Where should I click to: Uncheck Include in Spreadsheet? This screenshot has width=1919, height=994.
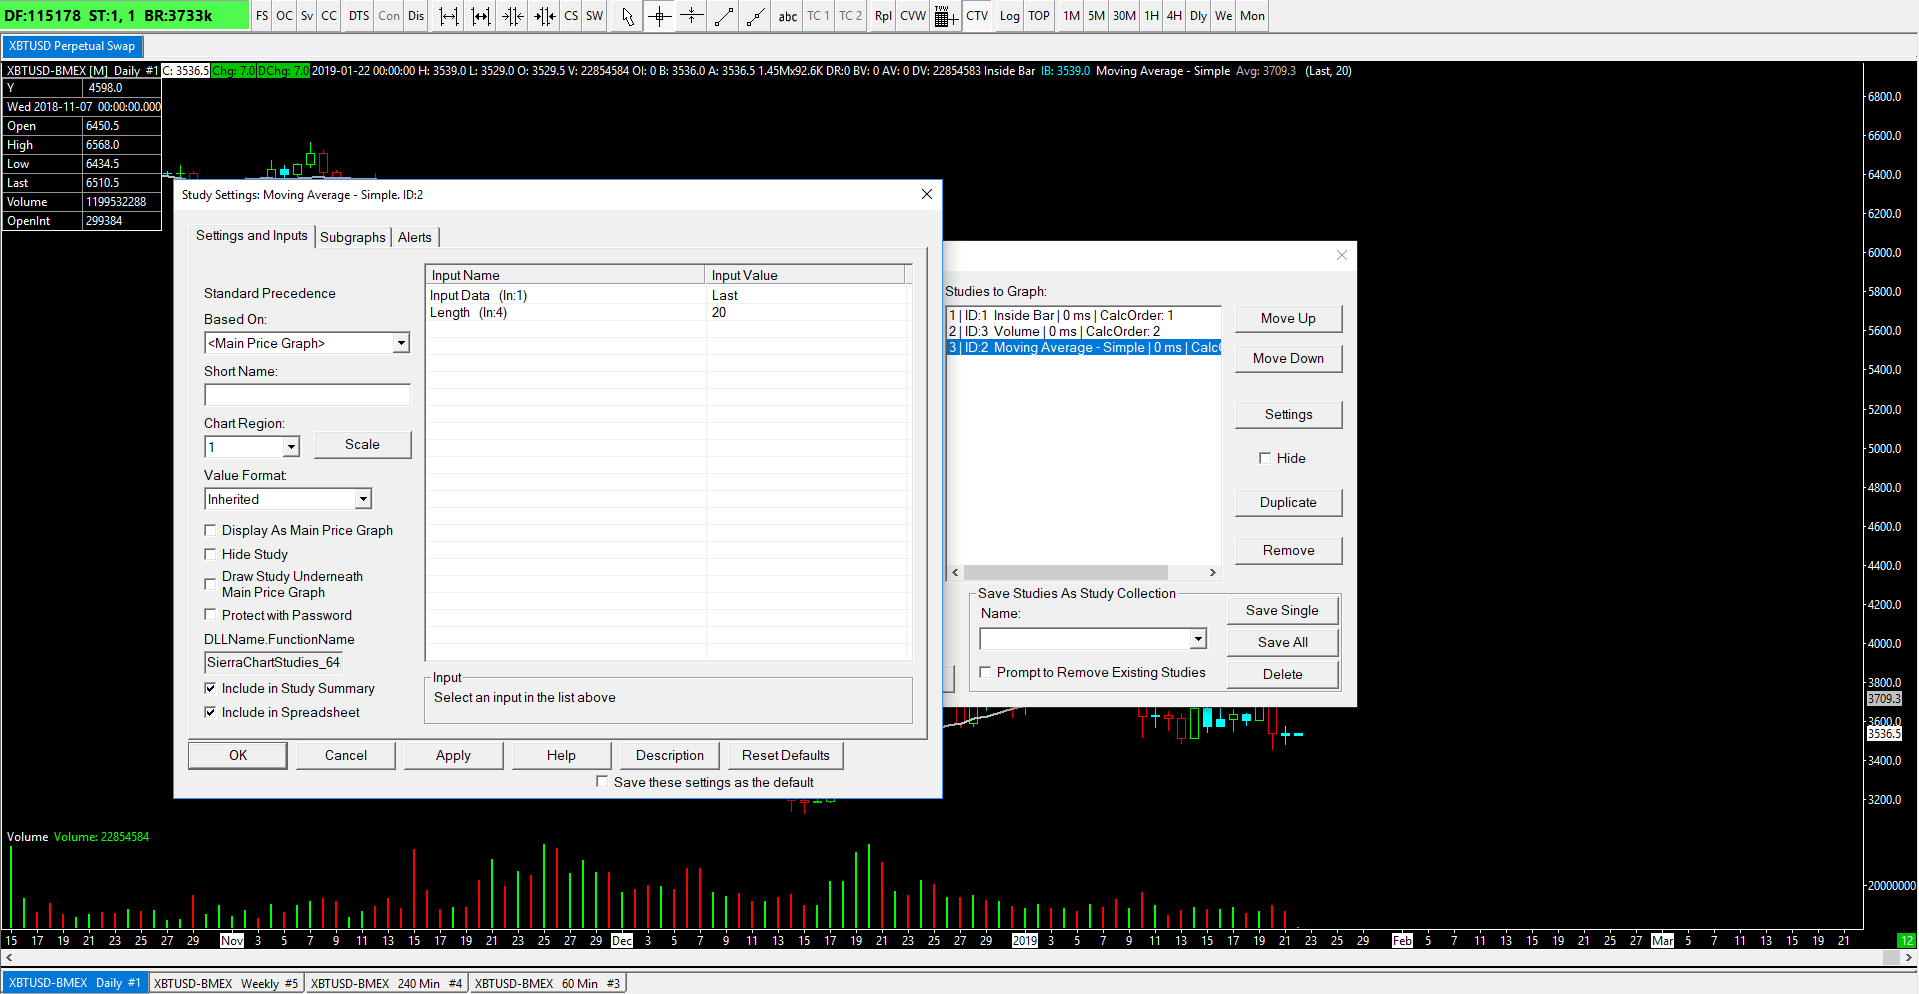coord(210,712)
